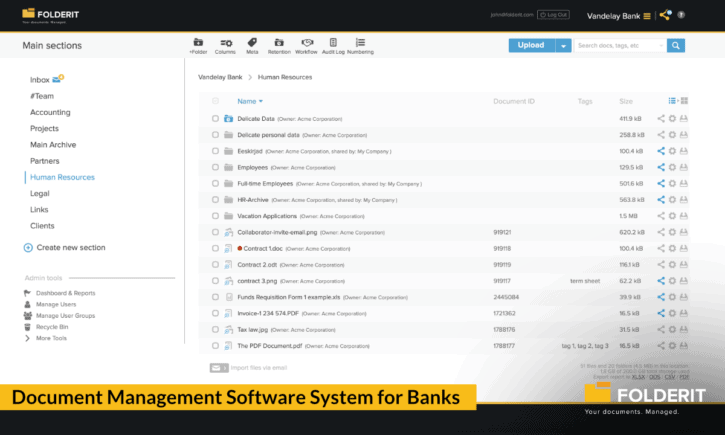Open the Retention toolbar icon
Viewport: 725px width, 435px height.
279,43
